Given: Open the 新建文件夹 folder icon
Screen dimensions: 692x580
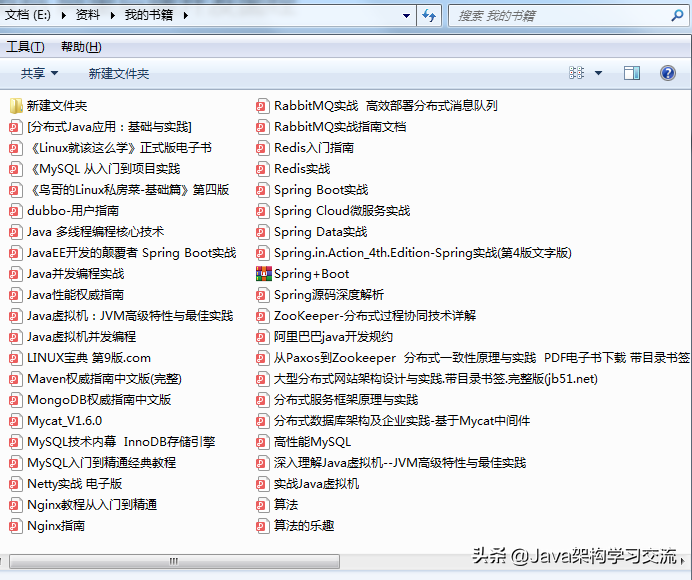Looking at the screenshot, I should click(x=16, y=106).
